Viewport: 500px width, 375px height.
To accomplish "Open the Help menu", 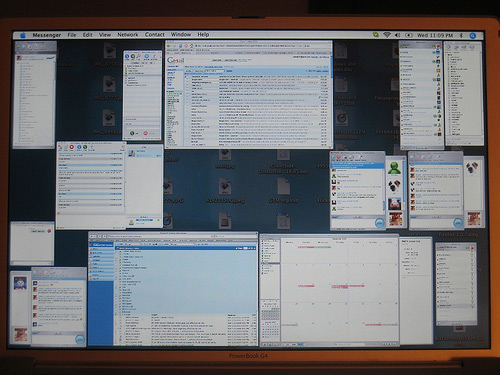I will tap(203, 34).
